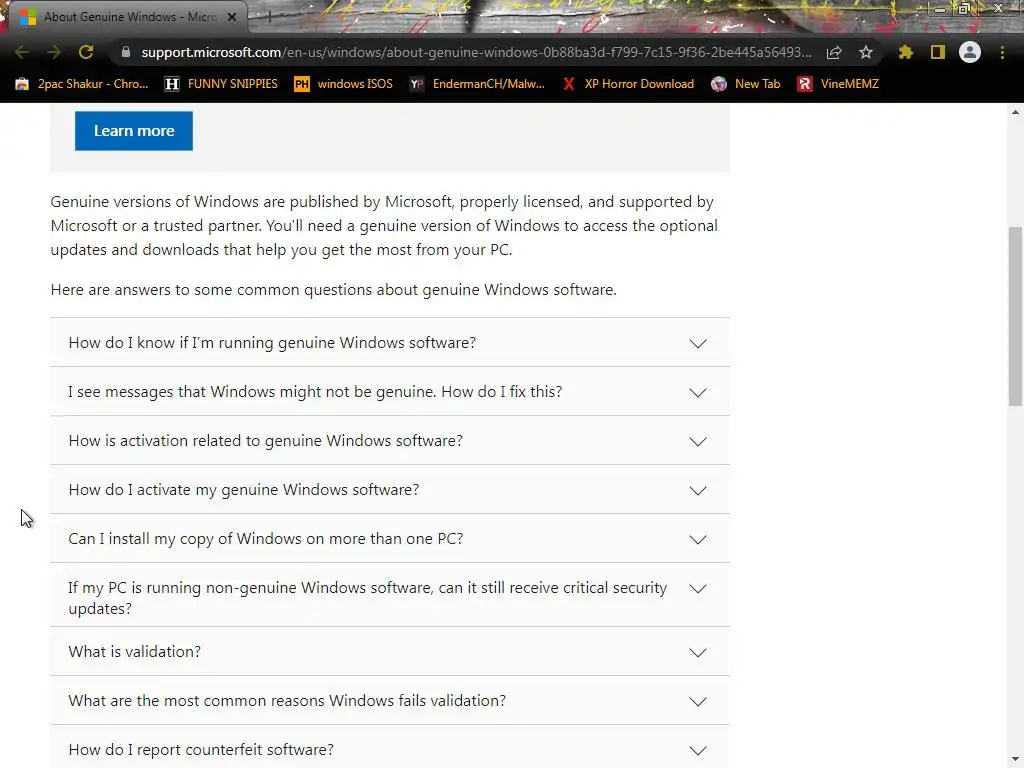Image resolution: width=1024 pixels, height=768 pixels.
Task: Click "How do I activate my genuine Windows software?"
Action: [244, 490]
